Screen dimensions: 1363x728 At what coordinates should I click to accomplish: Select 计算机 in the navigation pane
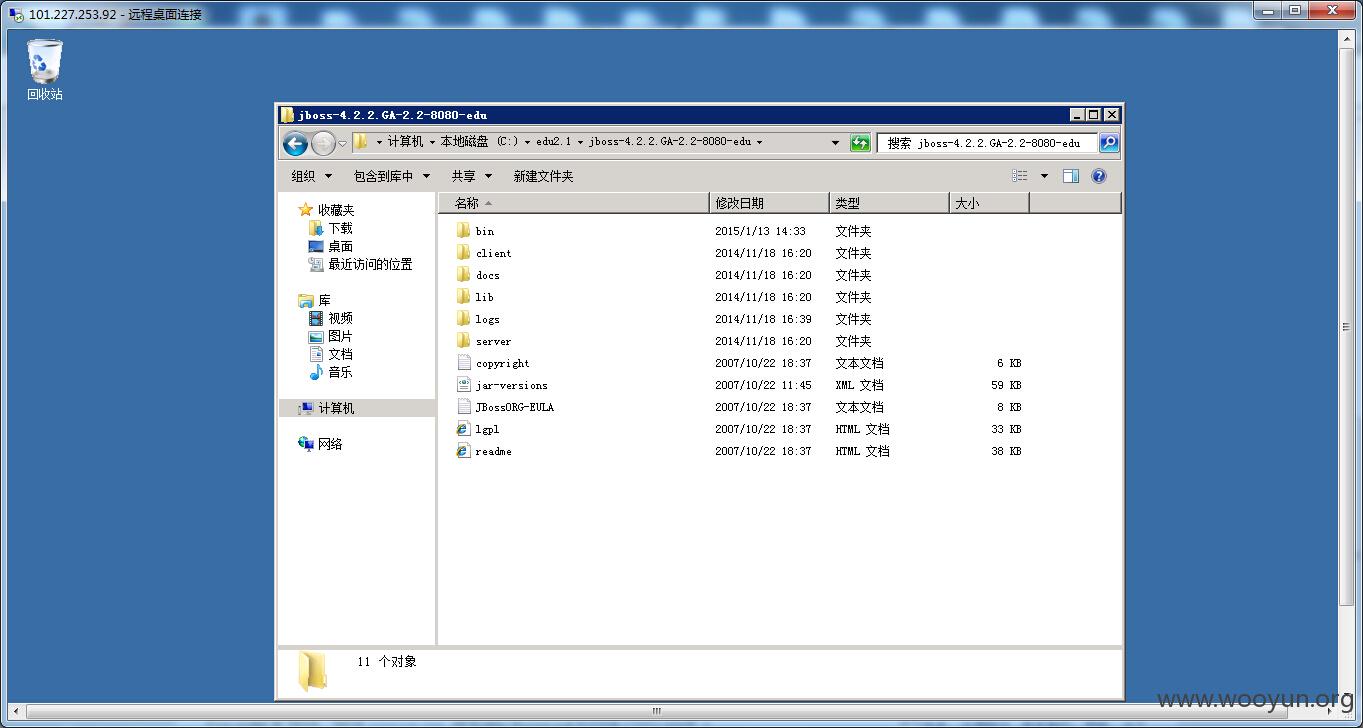click(x=336, y=408)
